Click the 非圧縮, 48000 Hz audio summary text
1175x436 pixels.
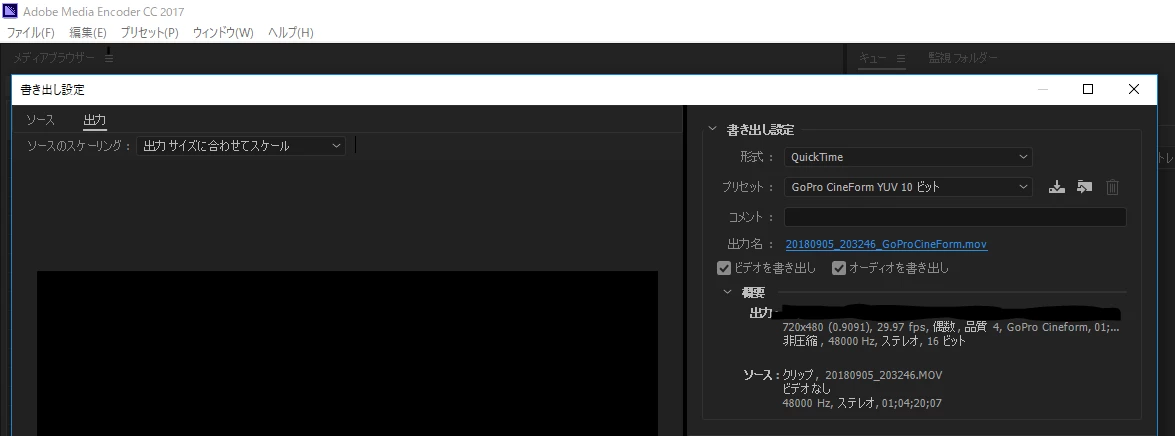pos(874,342)
